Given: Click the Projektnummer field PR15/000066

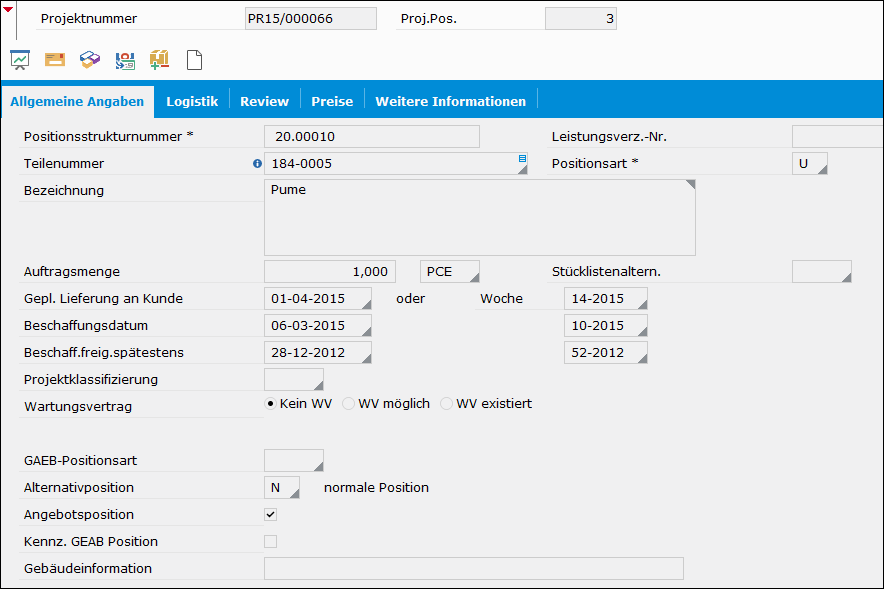Looking at the screenshot, I should click(x=311, y=19).
